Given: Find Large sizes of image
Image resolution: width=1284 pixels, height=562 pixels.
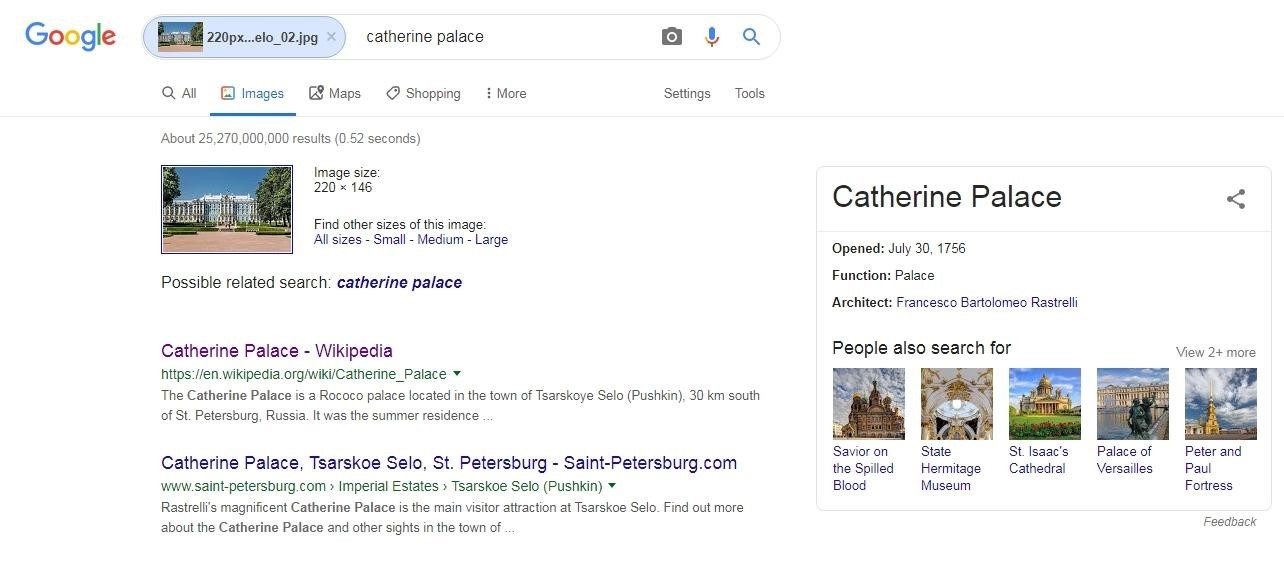Looking at the screenshot, I should (492, 240).
